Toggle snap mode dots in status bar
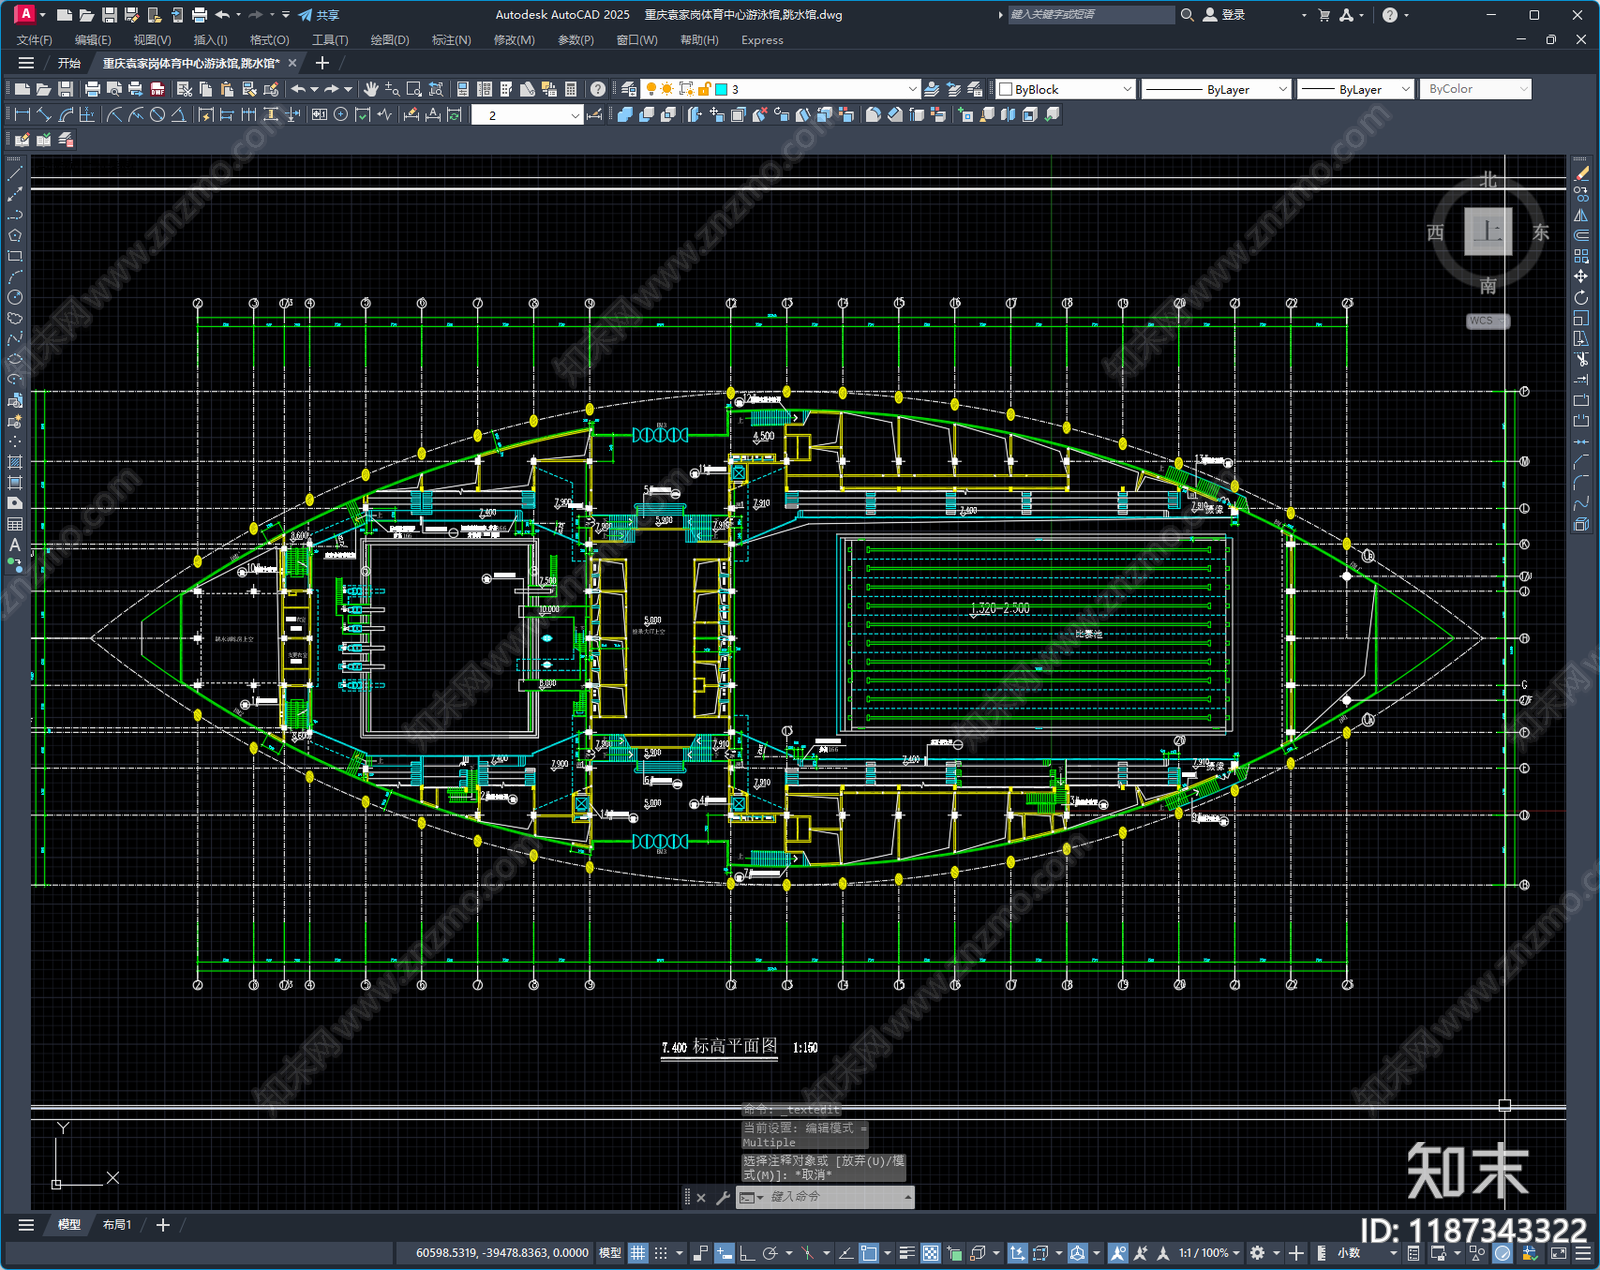The image size is (1600, 1270). tap(661, 1253)
